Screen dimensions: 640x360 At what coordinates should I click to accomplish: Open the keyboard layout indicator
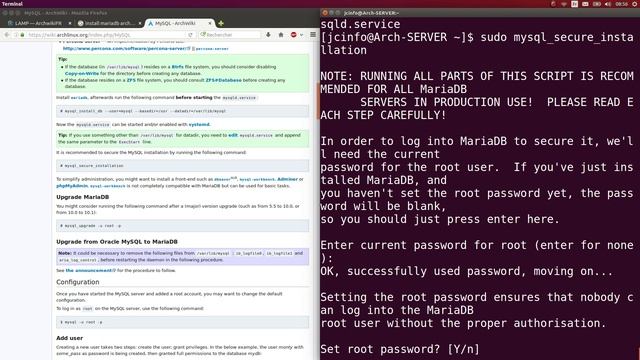pyautogui.click(x=575, y=4)
